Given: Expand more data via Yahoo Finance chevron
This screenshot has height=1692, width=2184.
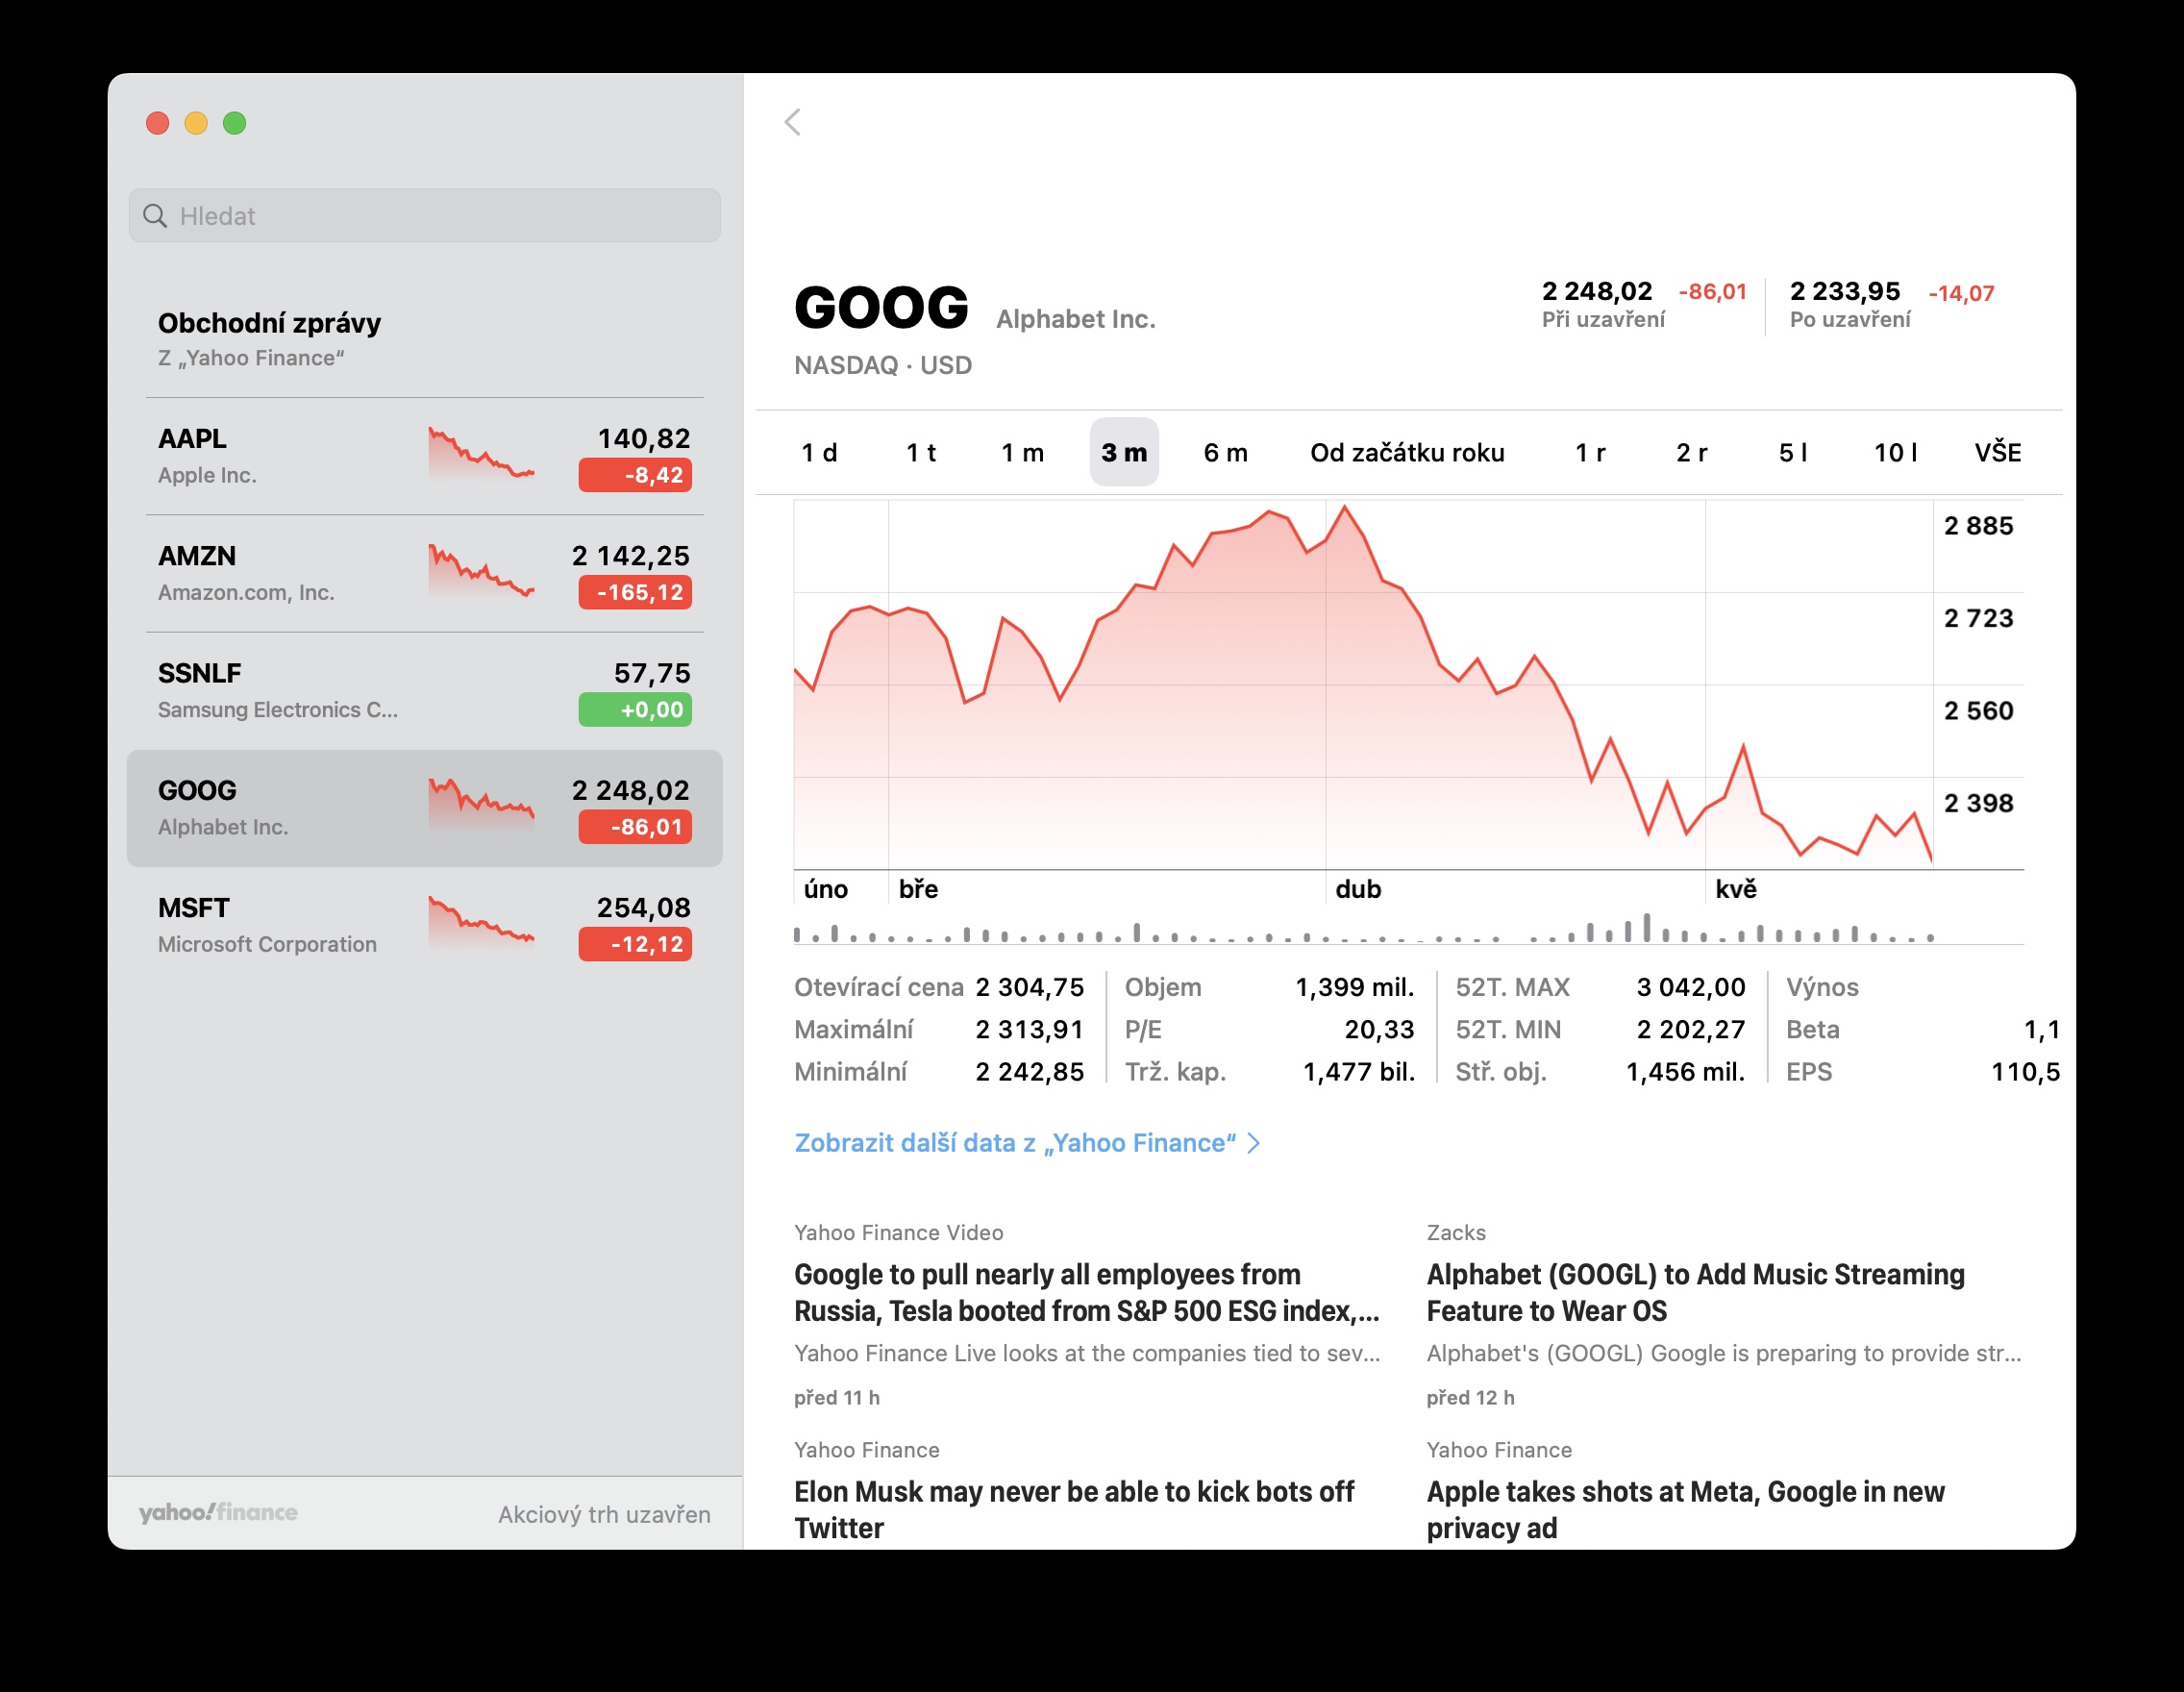Looking at the screenshot, I should (x=1253, y=1143).
